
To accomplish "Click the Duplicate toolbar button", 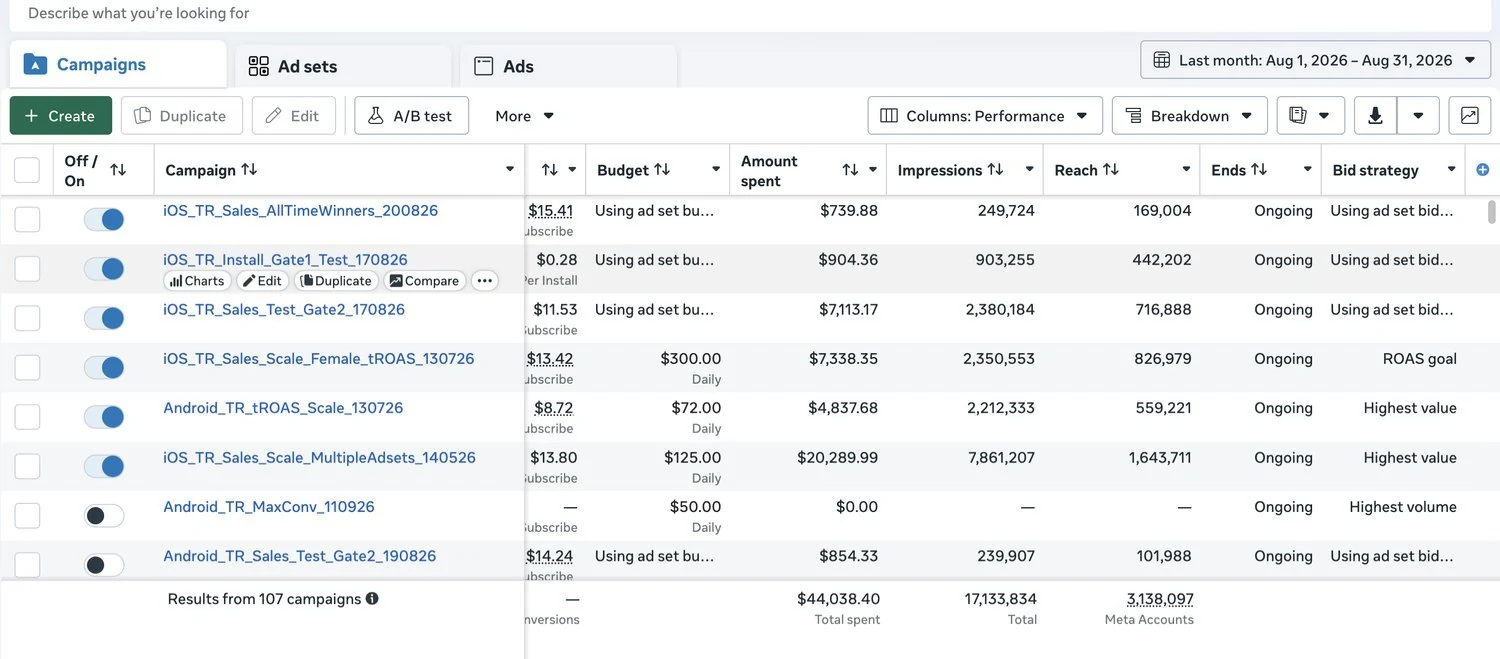I will (x=182, y=116).
